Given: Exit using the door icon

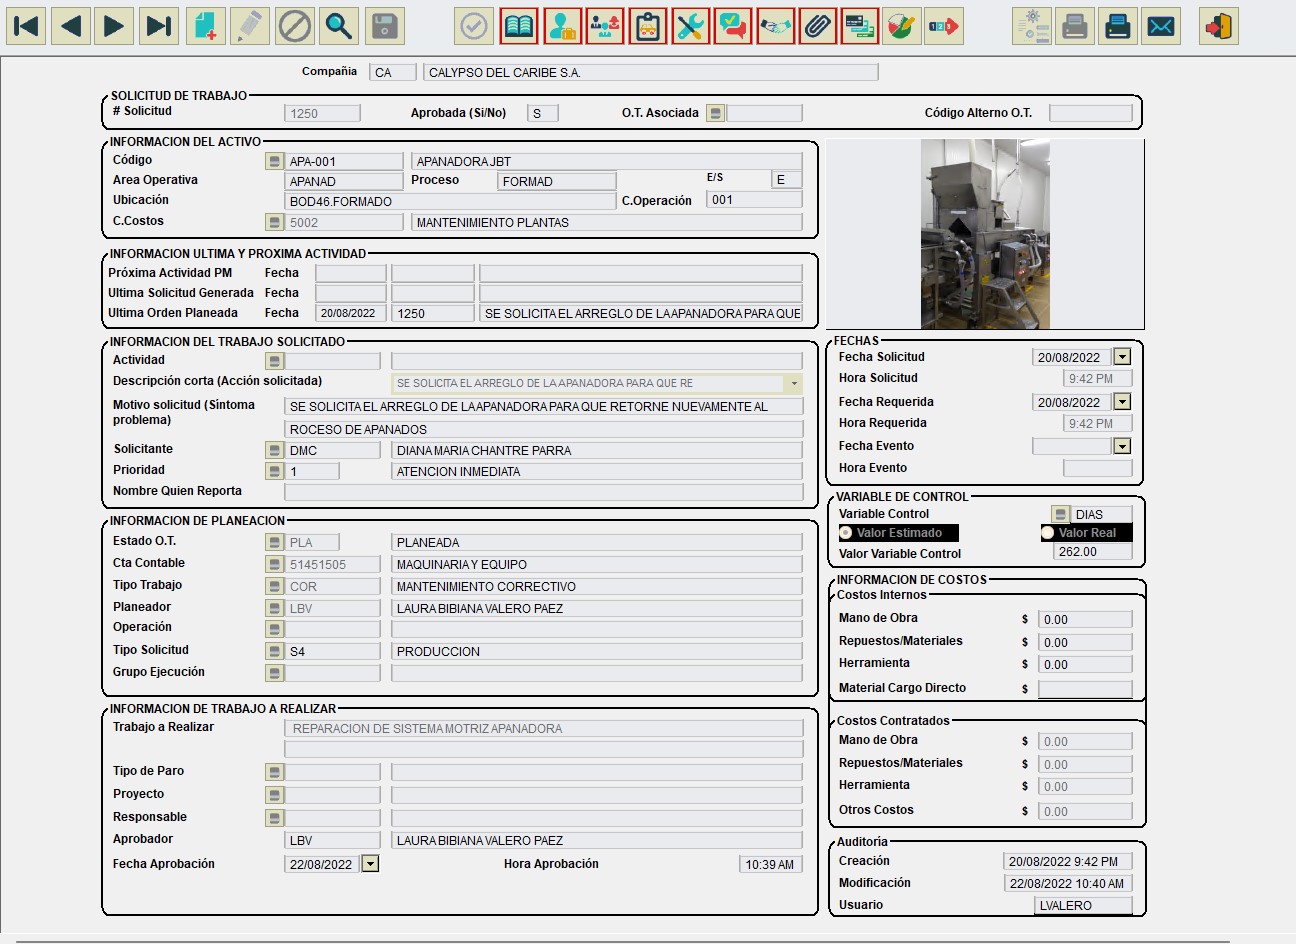Looking at the screenshot, I should click(x=1218, y=26).
